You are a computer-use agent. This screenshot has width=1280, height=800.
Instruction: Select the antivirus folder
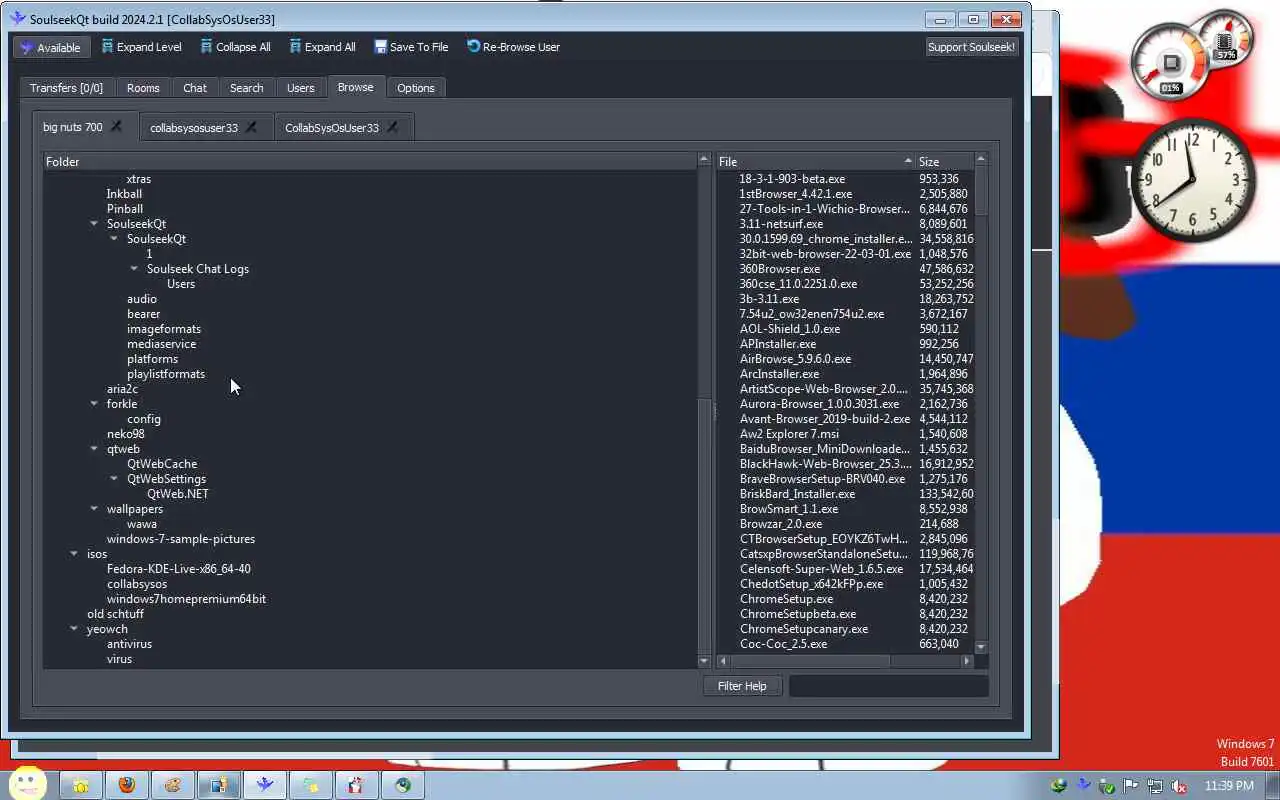click(x=129, y=644)
